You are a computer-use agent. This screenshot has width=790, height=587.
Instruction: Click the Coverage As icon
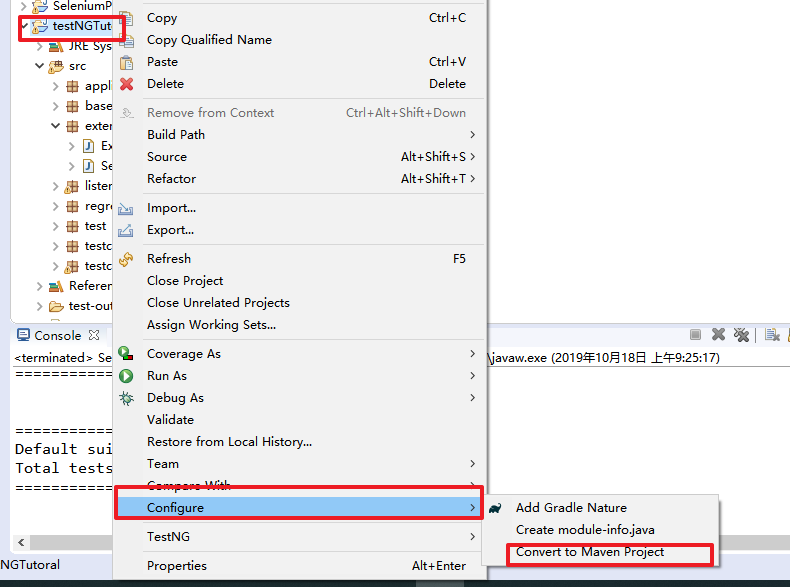(126, 354)
